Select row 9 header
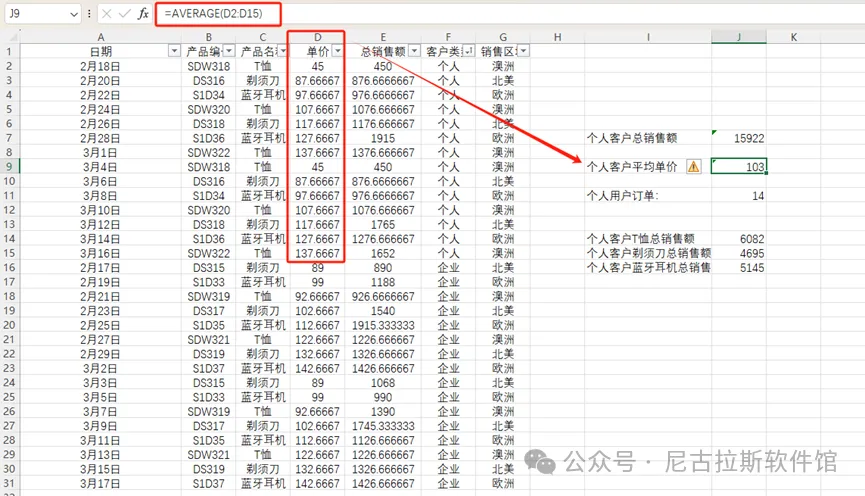 tap(10, 166)
